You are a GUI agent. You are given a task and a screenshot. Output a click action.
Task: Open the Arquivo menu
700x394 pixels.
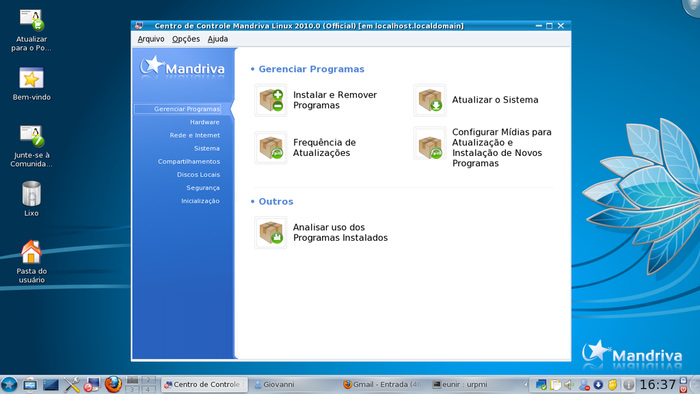(151, 39)
